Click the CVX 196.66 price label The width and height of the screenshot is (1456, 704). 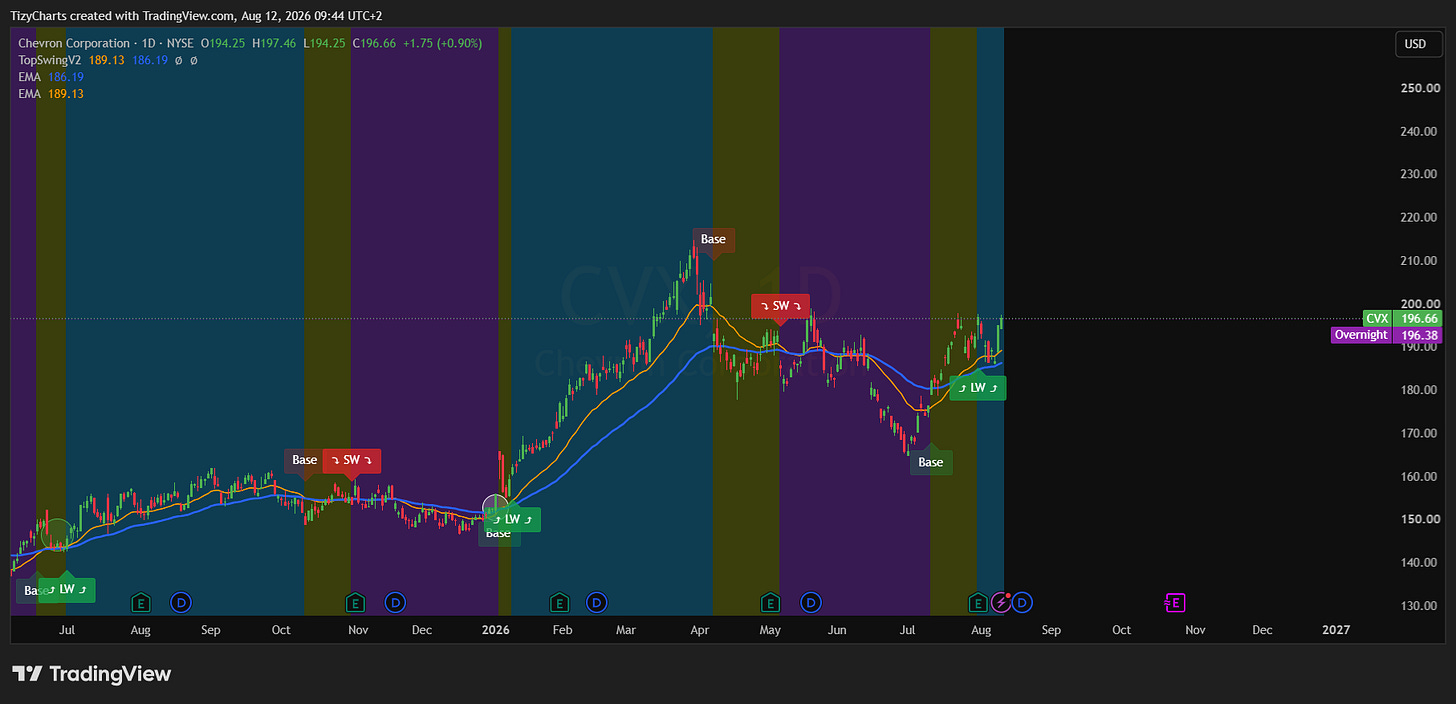point(1402,318)
